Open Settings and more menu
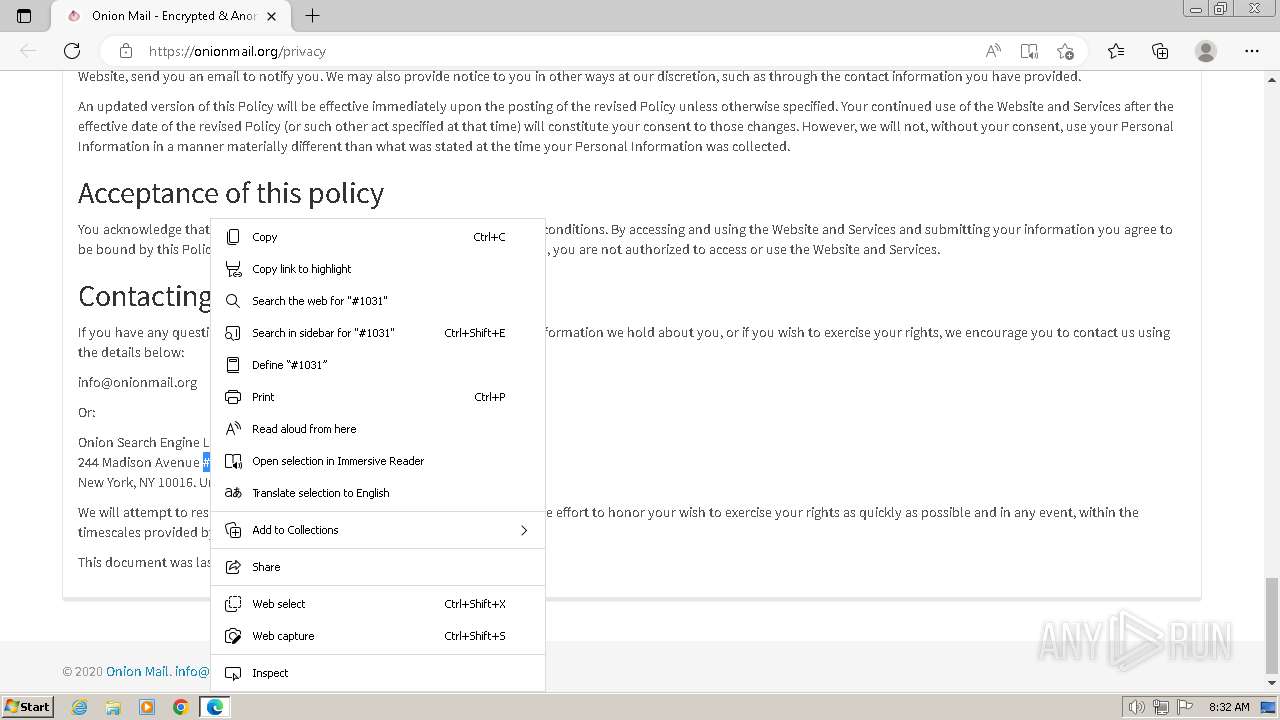Screen dimensions: 1280x720 point(1252,51)
